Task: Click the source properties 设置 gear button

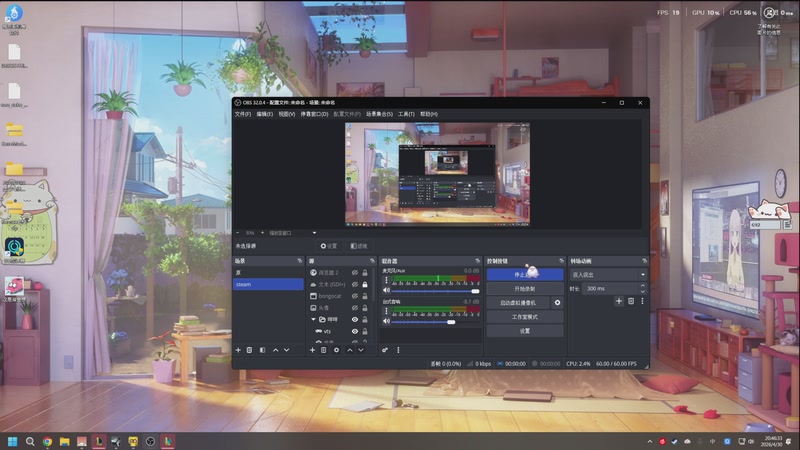Action: pos(329,246)
